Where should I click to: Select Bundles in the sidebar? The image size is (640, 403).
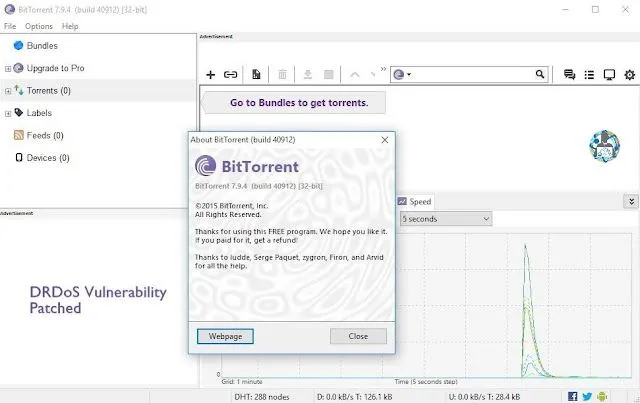click(x=42, y=46)
